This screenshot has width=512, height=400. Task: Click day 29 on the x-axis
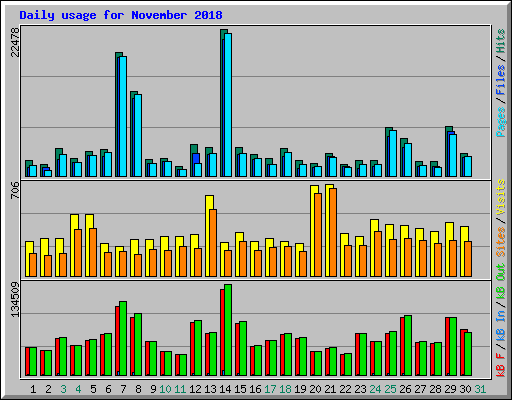(x=450, y=389)
